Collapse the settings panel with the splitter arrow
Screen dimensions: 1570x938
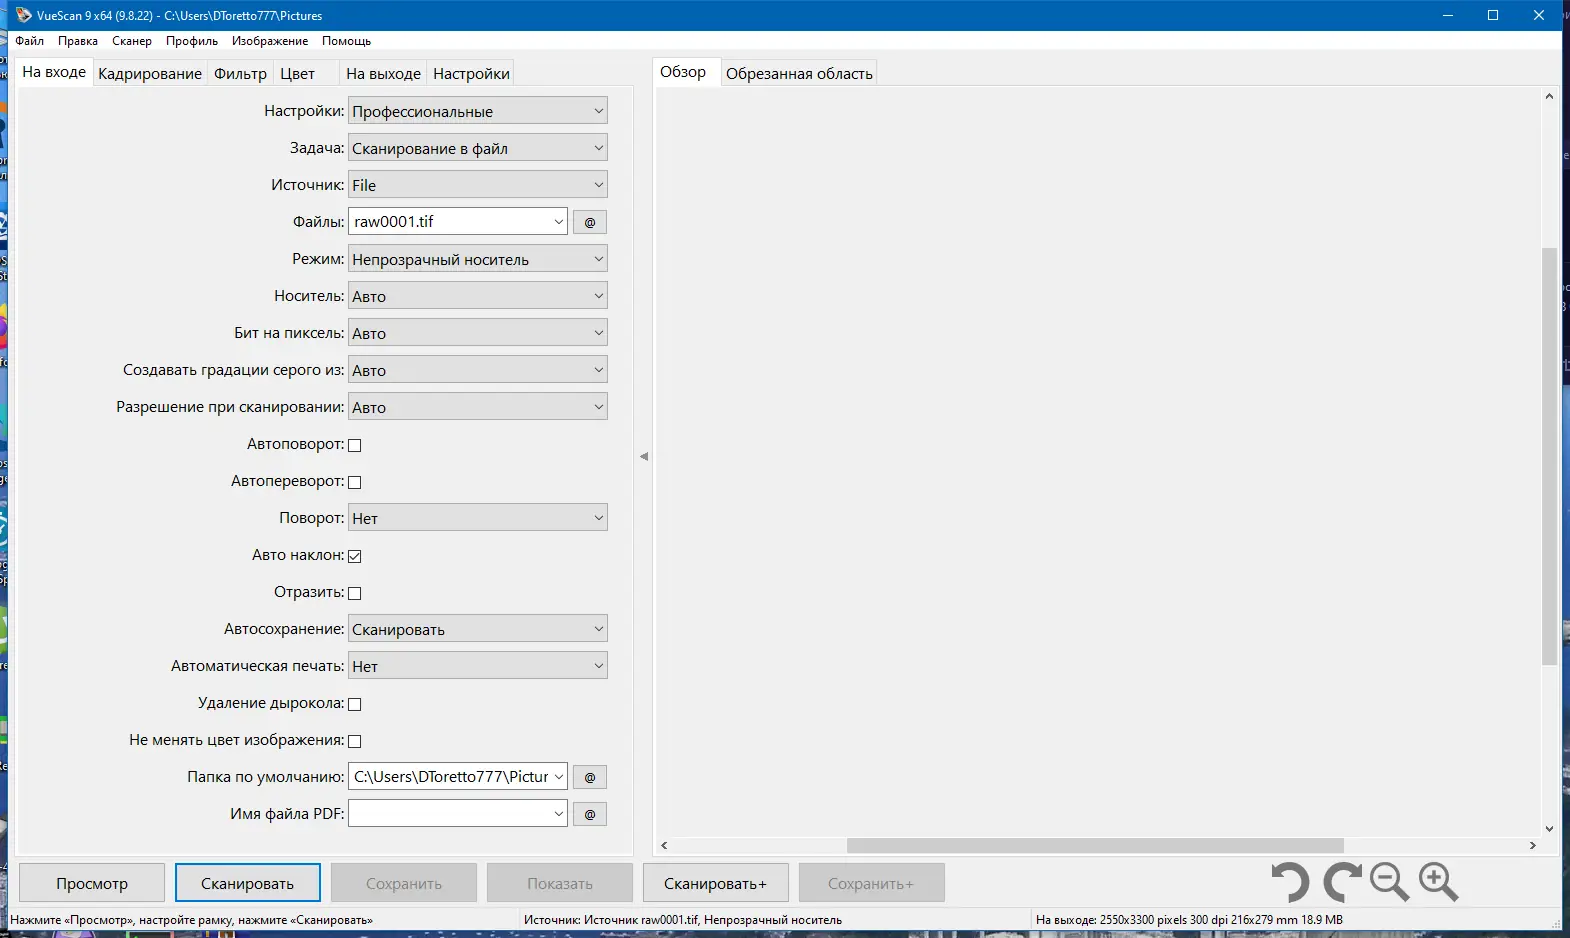coord(644,456)
